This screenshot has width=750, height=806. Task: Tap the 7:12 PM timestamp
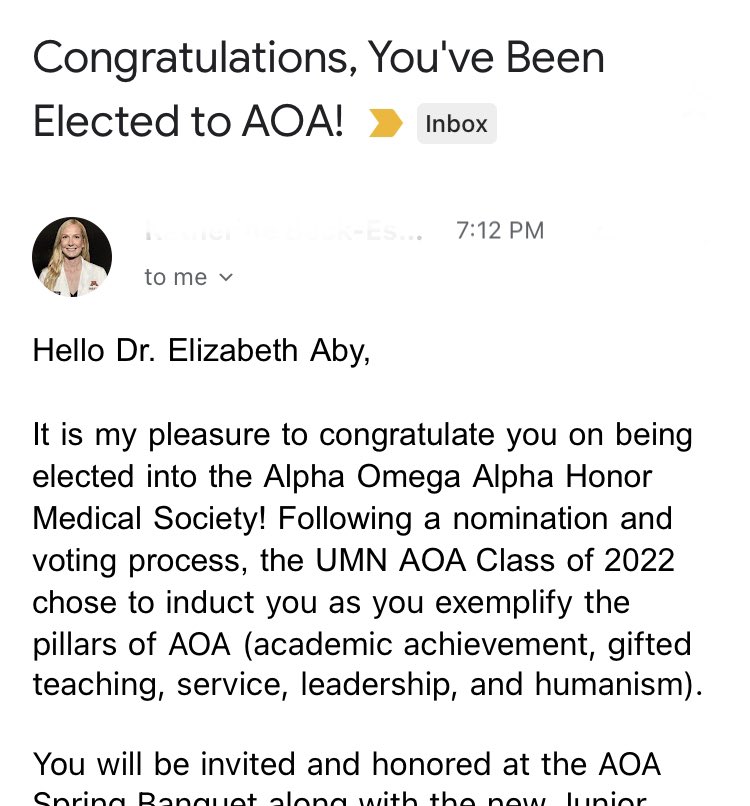coord(500,230)
